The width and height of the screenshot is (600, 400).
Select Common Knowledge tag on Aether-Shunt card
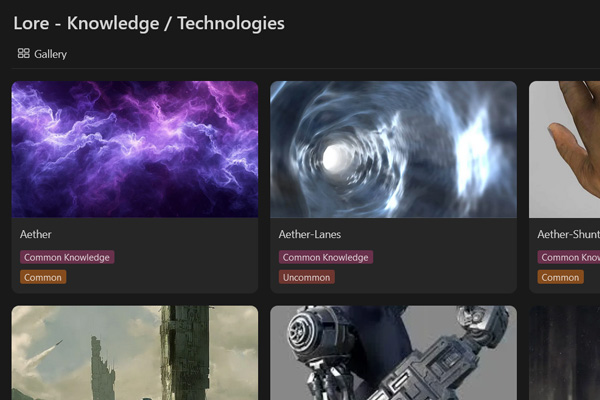pyautogui.click(x=569, y=257)
